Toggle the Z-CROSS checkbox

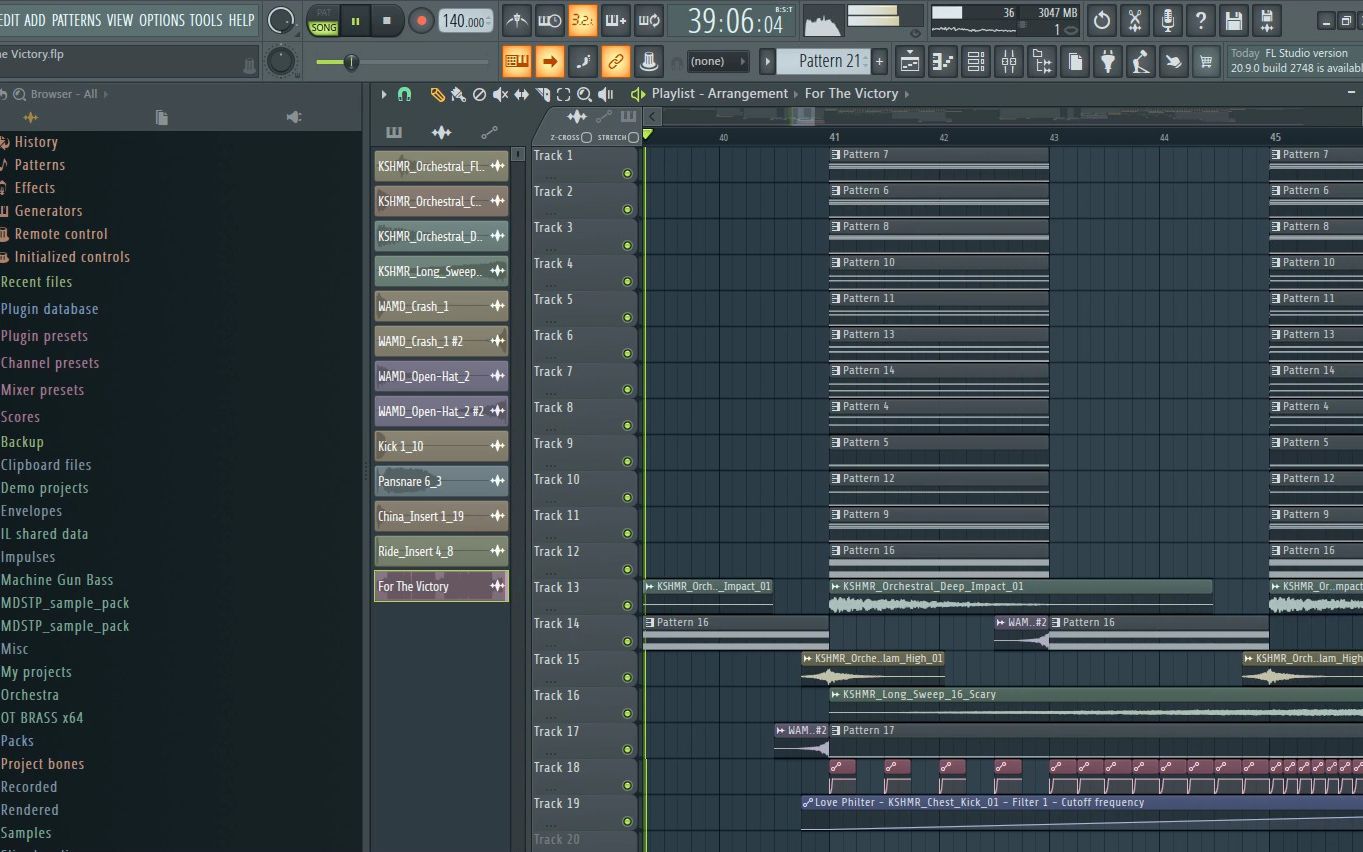[x=587, y=137]
